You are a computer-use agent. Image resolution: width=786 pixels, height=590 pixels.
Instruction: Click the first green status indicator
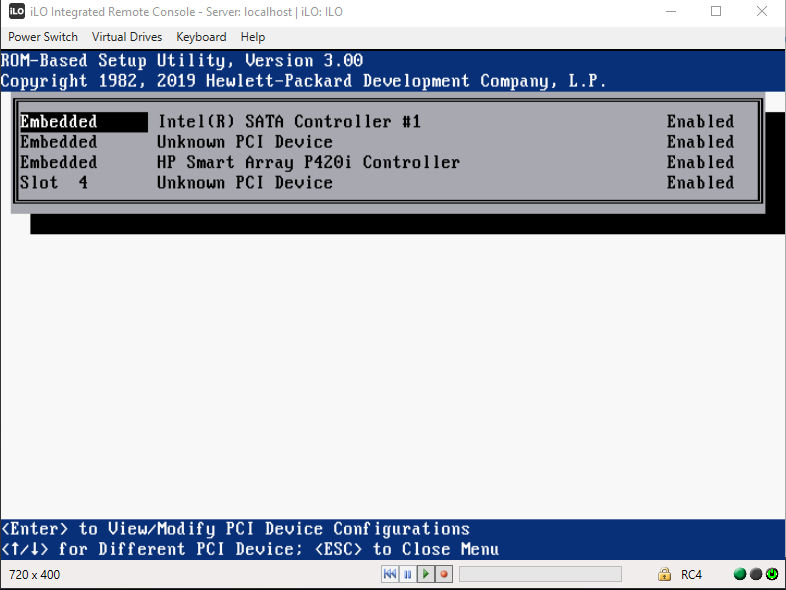pos(739,574)
